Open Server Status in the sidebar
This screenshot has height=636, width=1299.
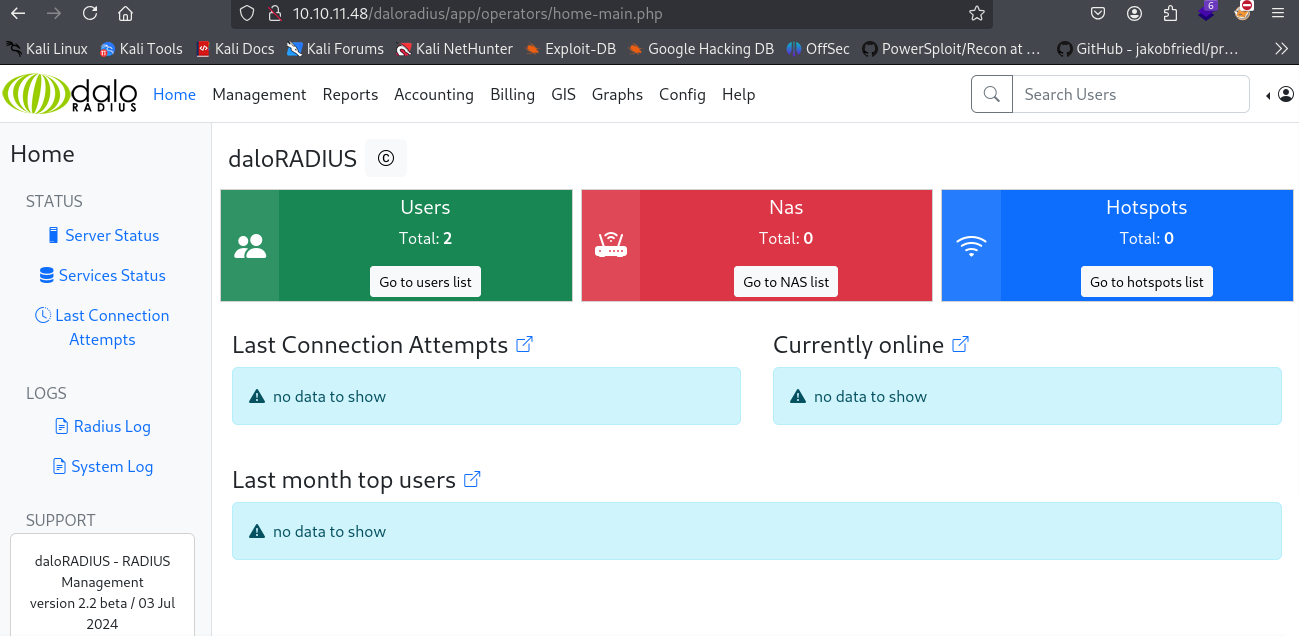[x=103, y=235]
